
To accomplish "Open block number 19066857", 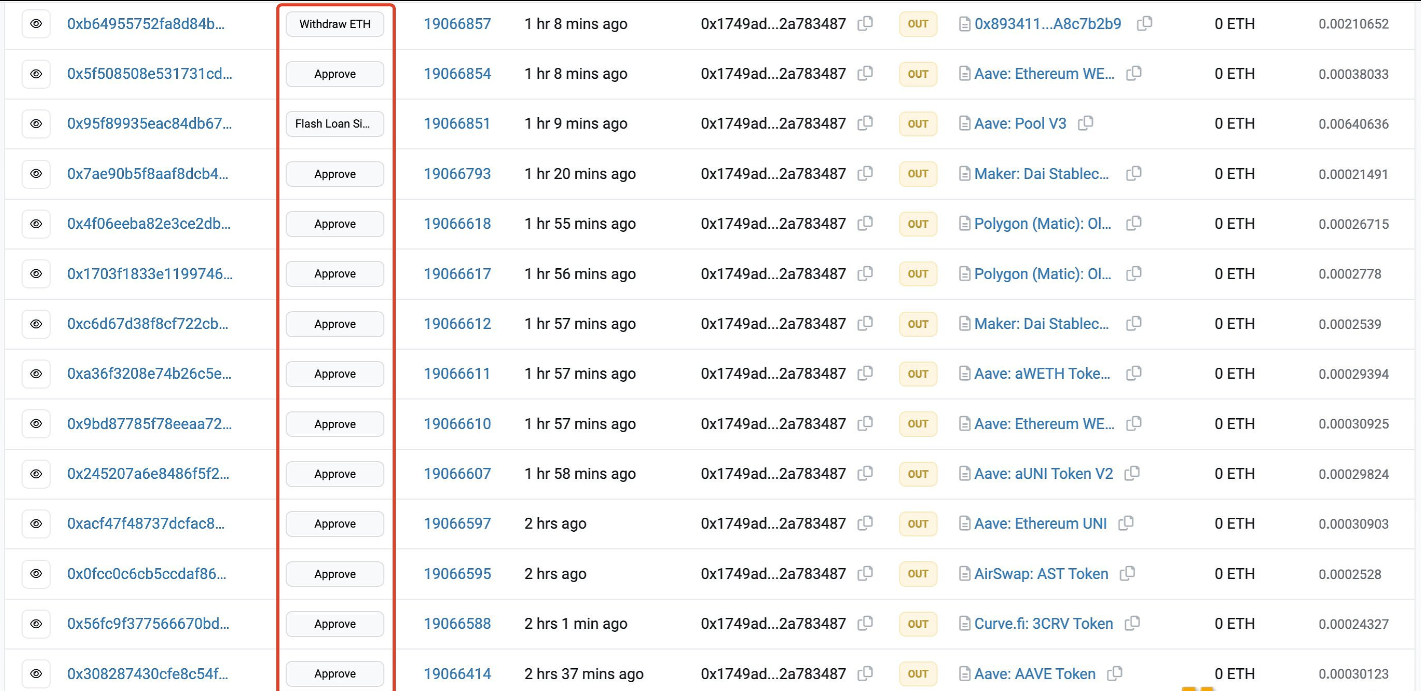I will (457, 24).
